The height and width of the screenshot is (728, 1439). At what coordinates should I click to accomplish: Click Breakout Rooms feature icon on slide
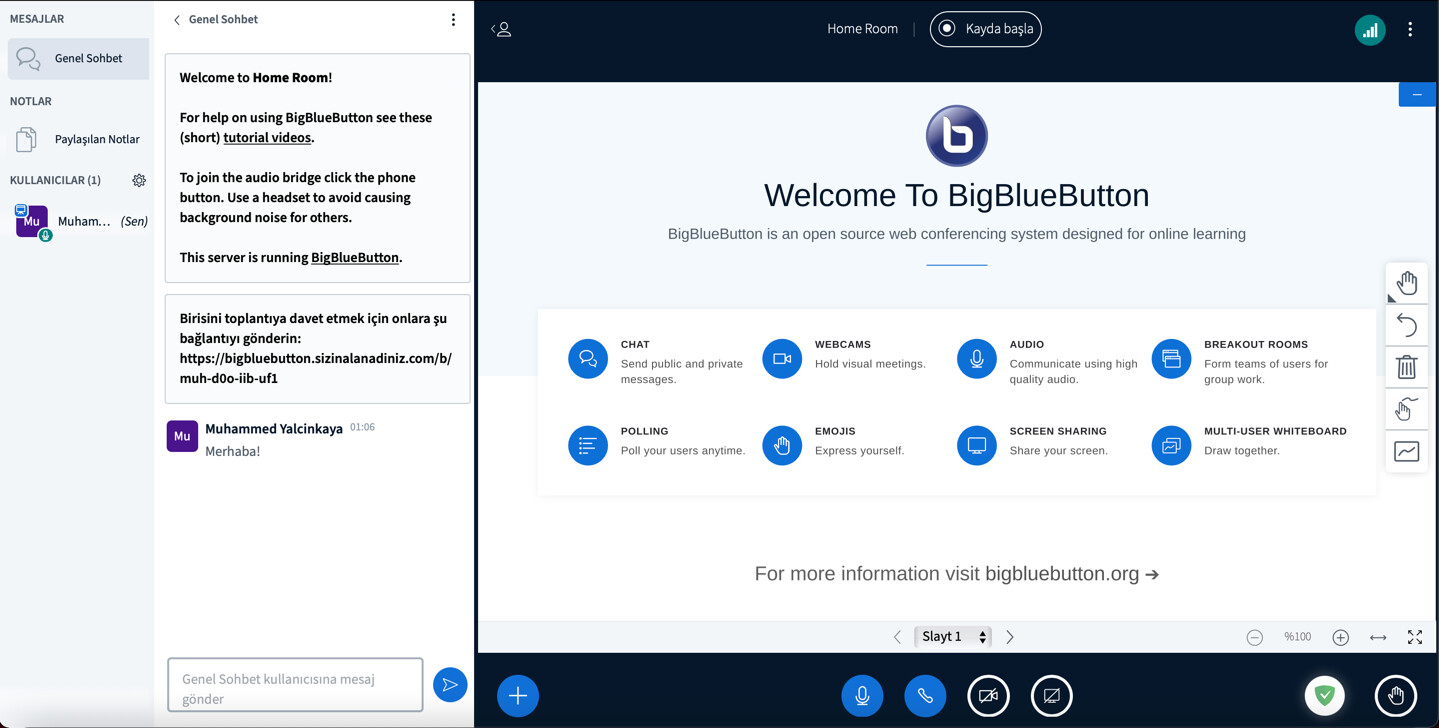1171,359
